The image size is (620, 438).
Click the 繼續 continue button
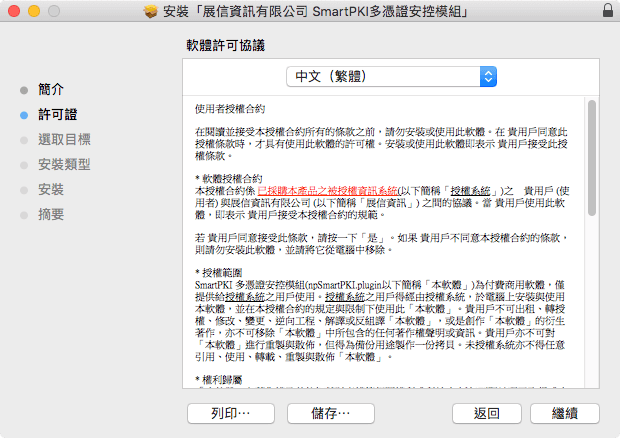565,413
